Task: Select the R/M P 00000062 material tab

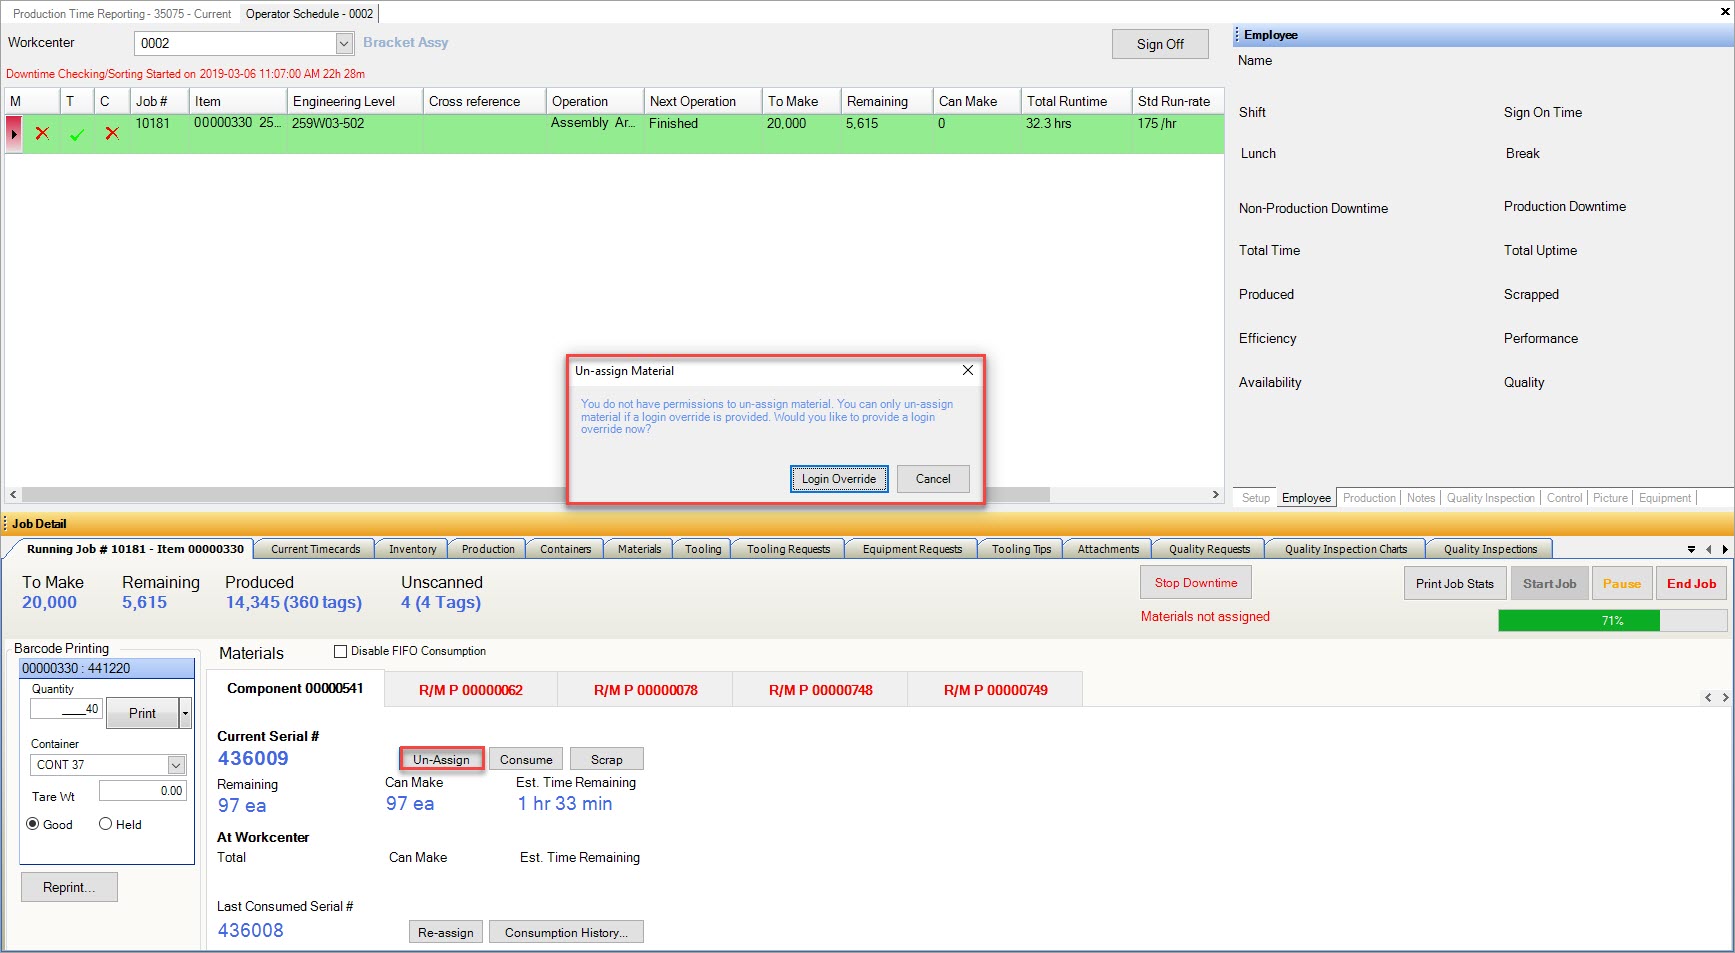Action: (x=470, y=690)
